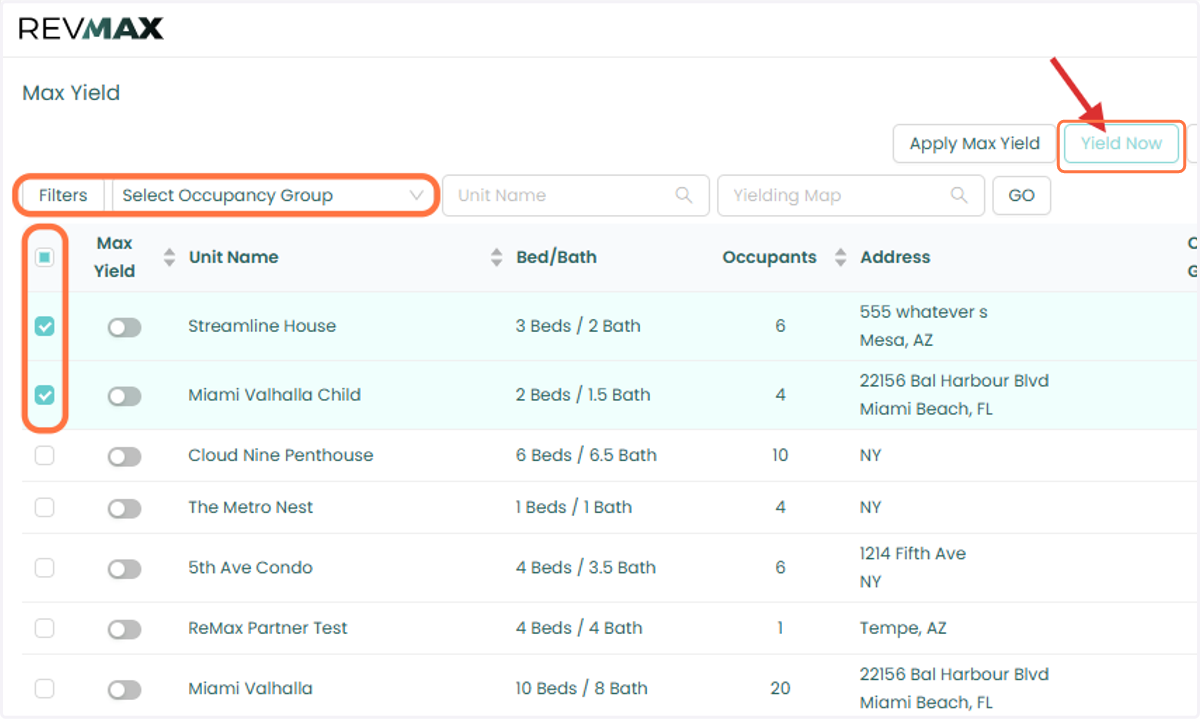Image resolution: width=1200 pixels, height=719 pixels.
Task: Click search icon in Yielding Map field
Action: pyautogui.click(x=959, y=195)
